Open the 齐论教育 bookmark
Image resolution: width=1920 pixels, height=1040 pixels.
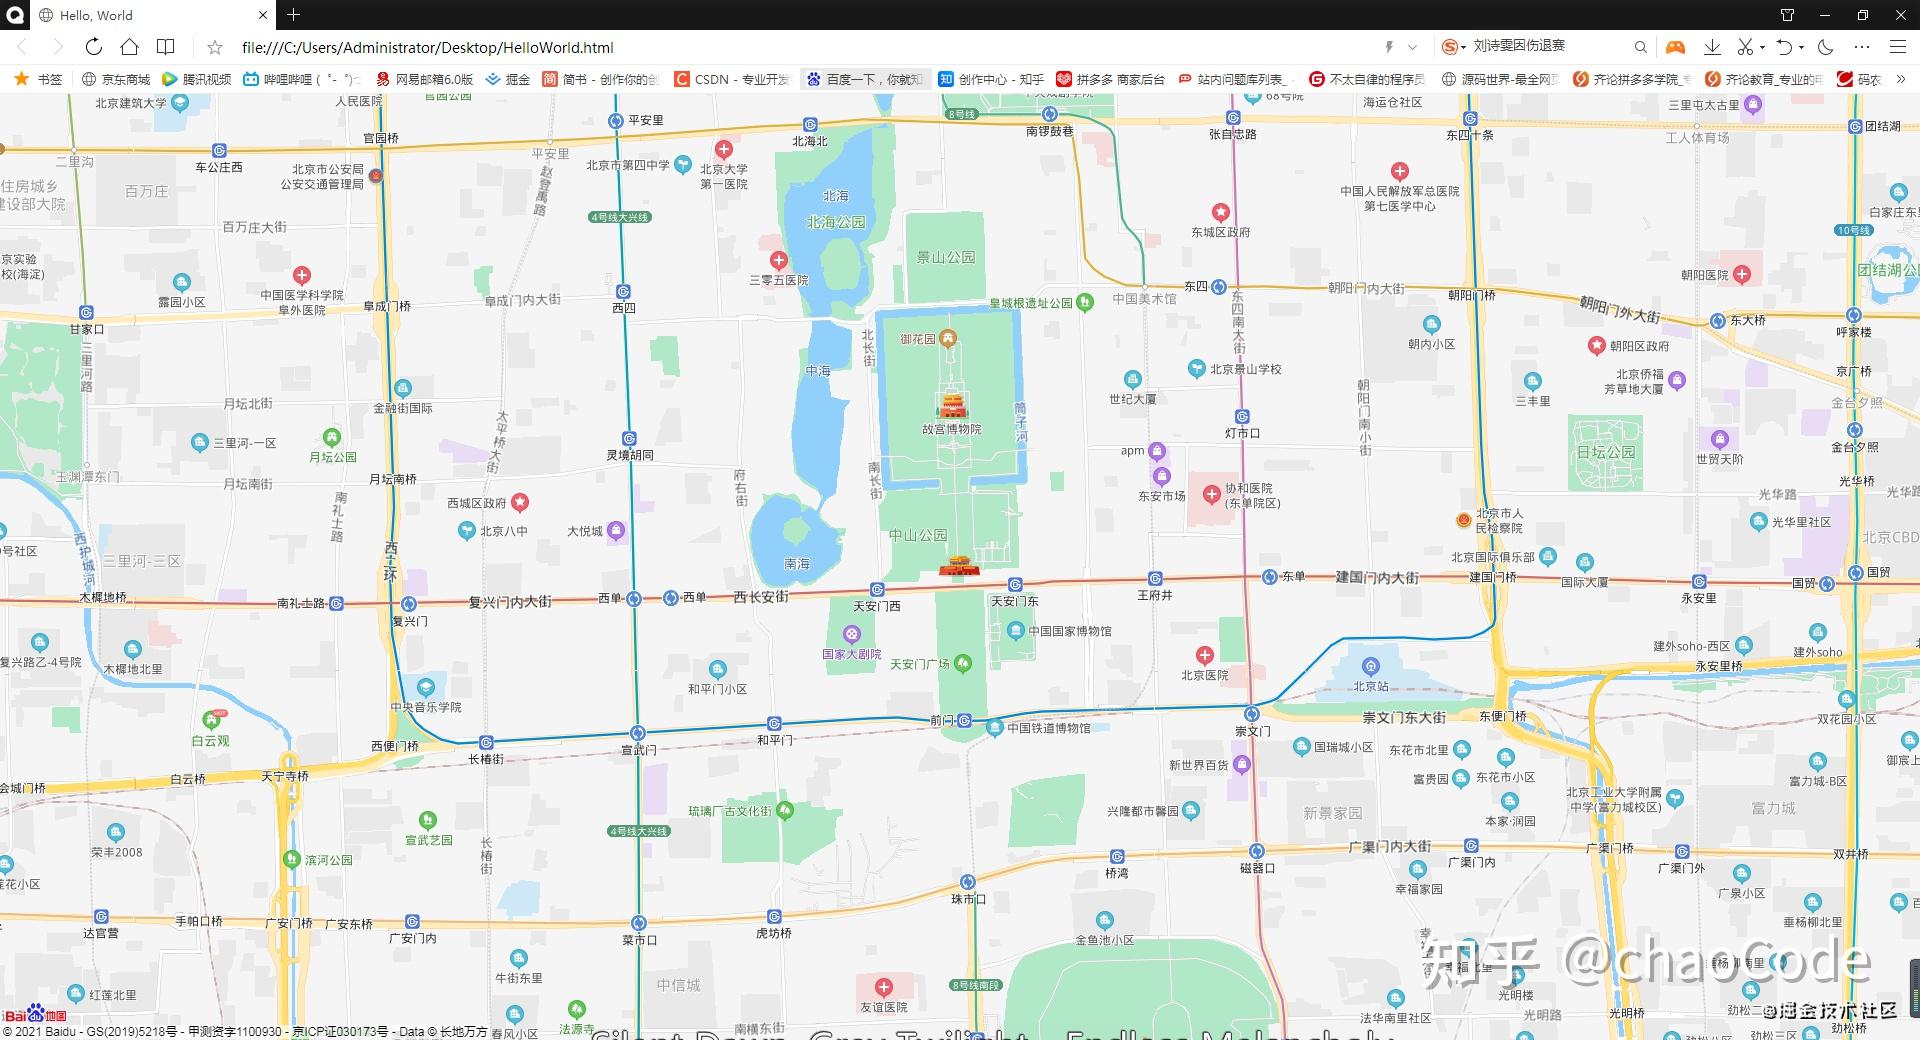(x=1763, y=79)
